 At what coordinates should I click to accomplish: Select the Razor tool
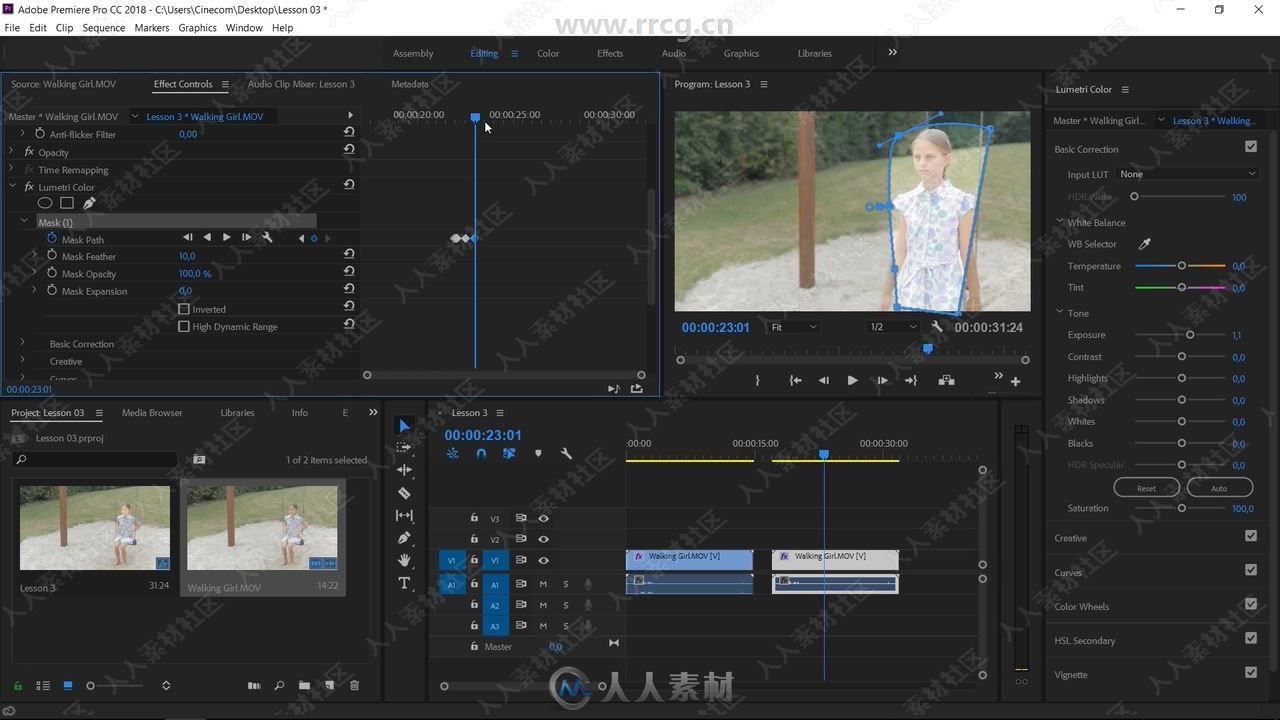tap(404, 493)
